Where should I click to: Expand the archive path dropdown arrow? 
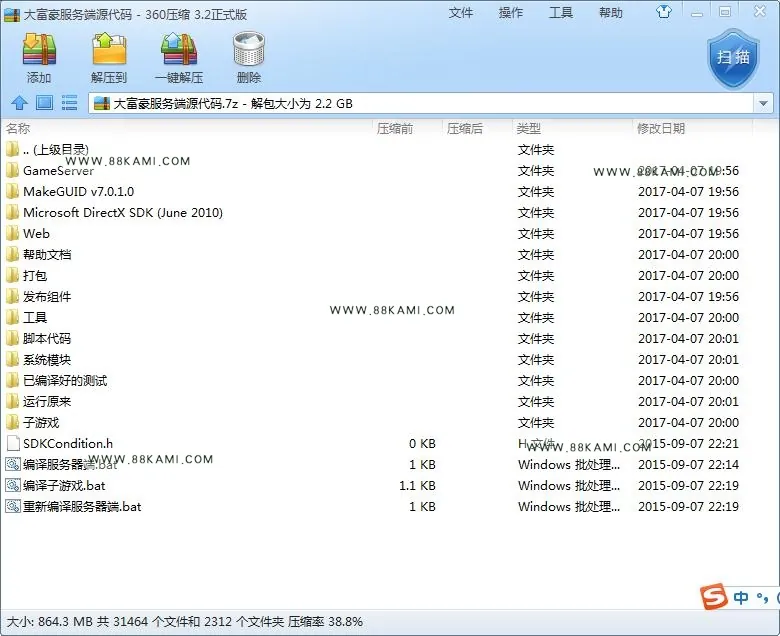[763, 103]
